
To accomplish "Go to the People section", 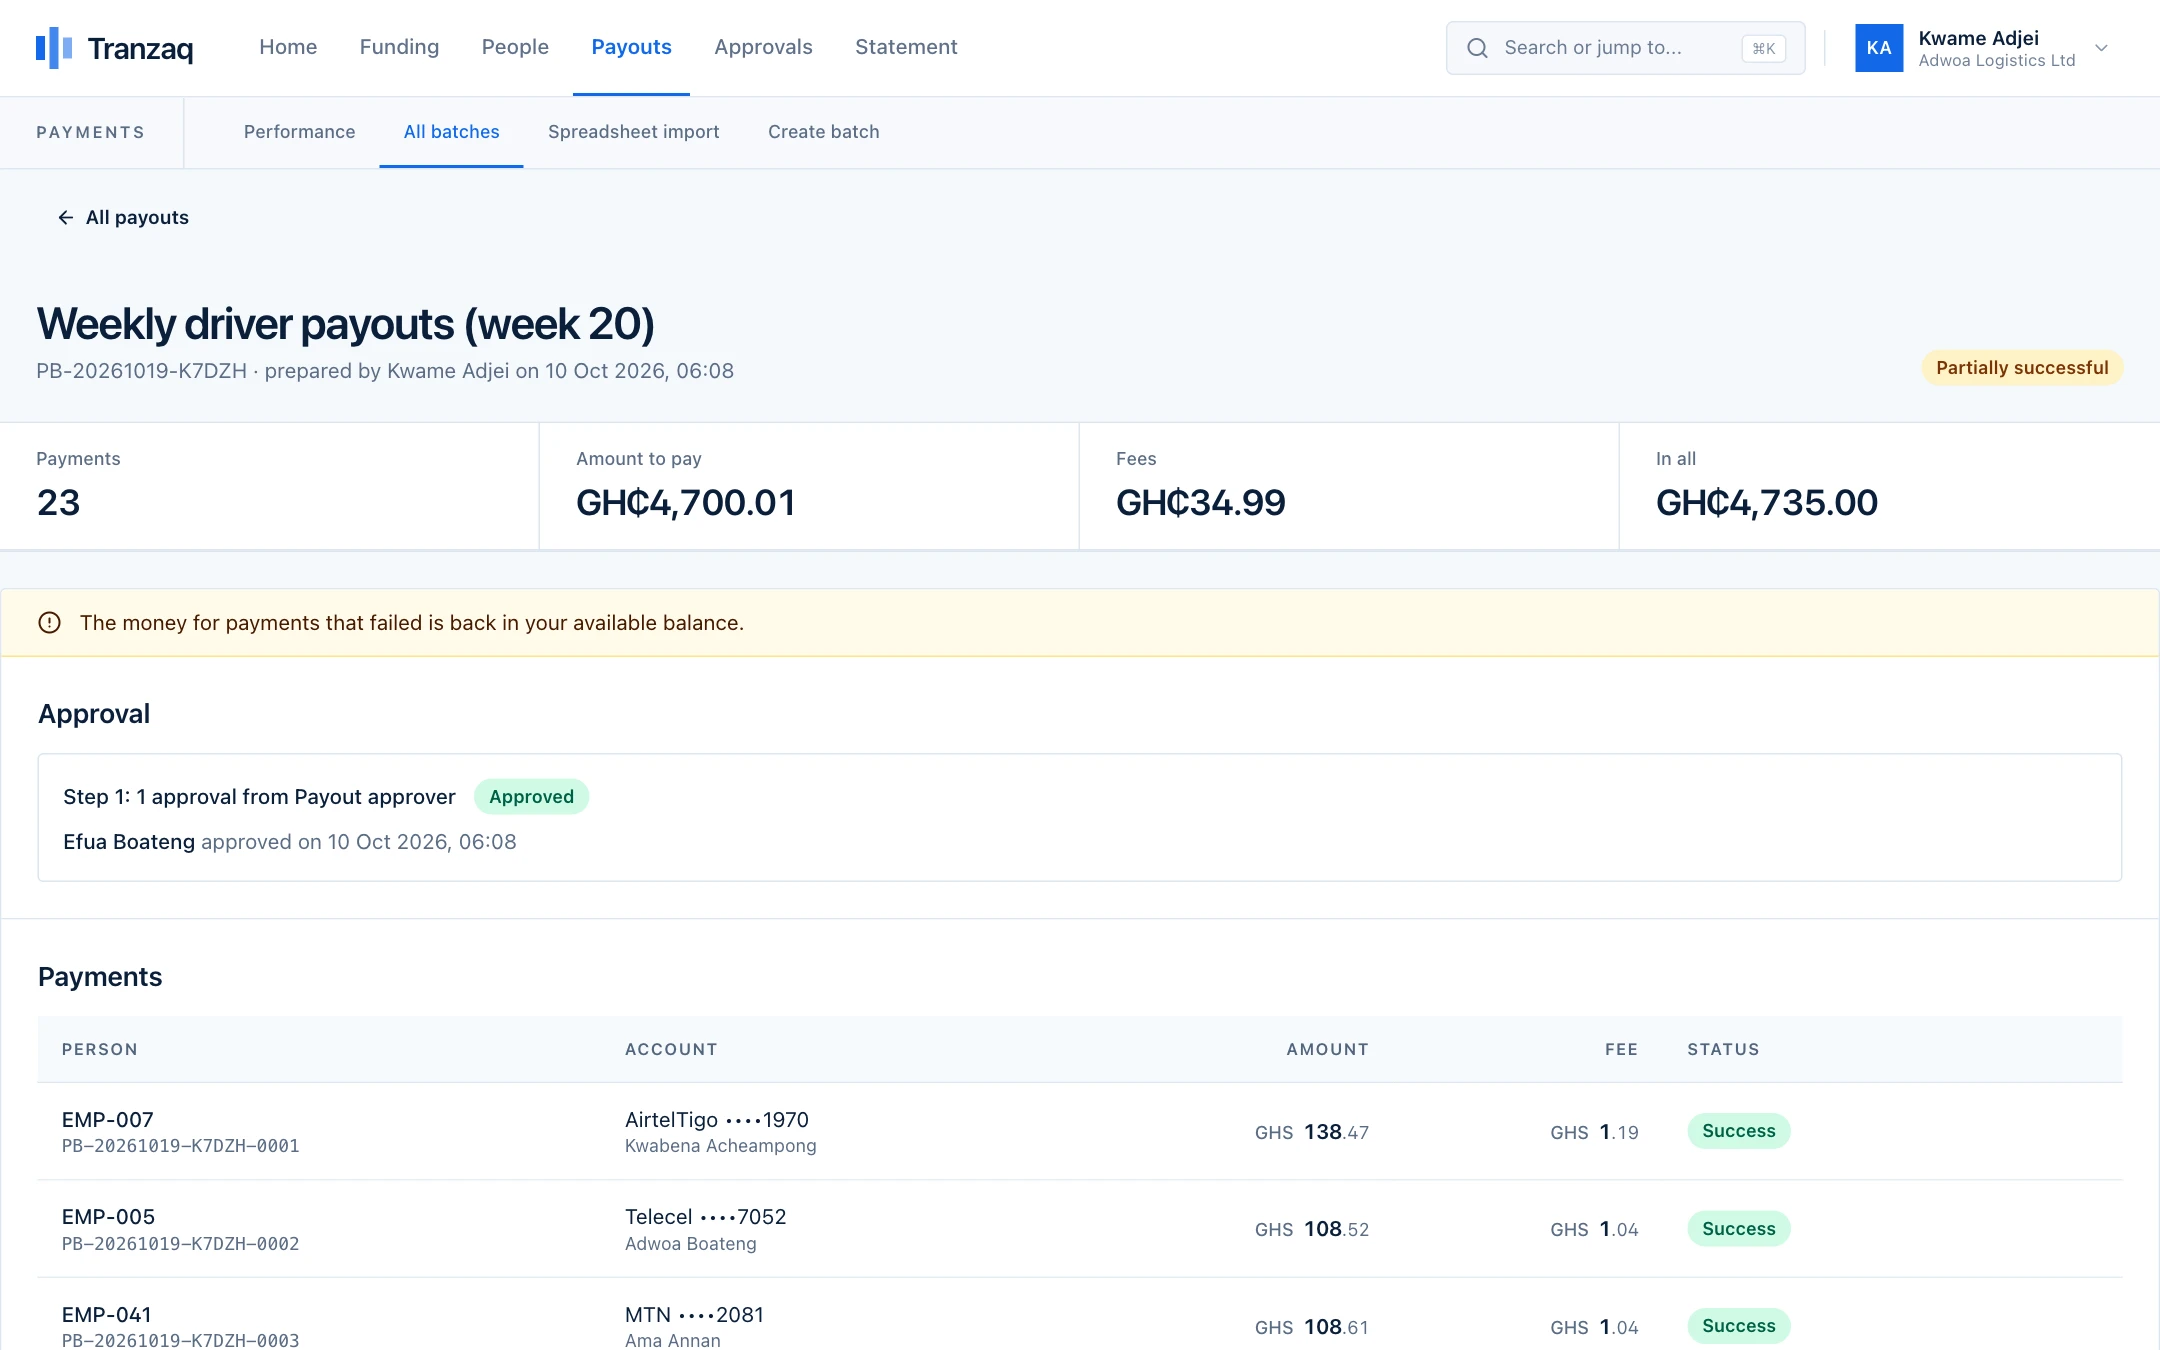I will click(x=515, y=47).
